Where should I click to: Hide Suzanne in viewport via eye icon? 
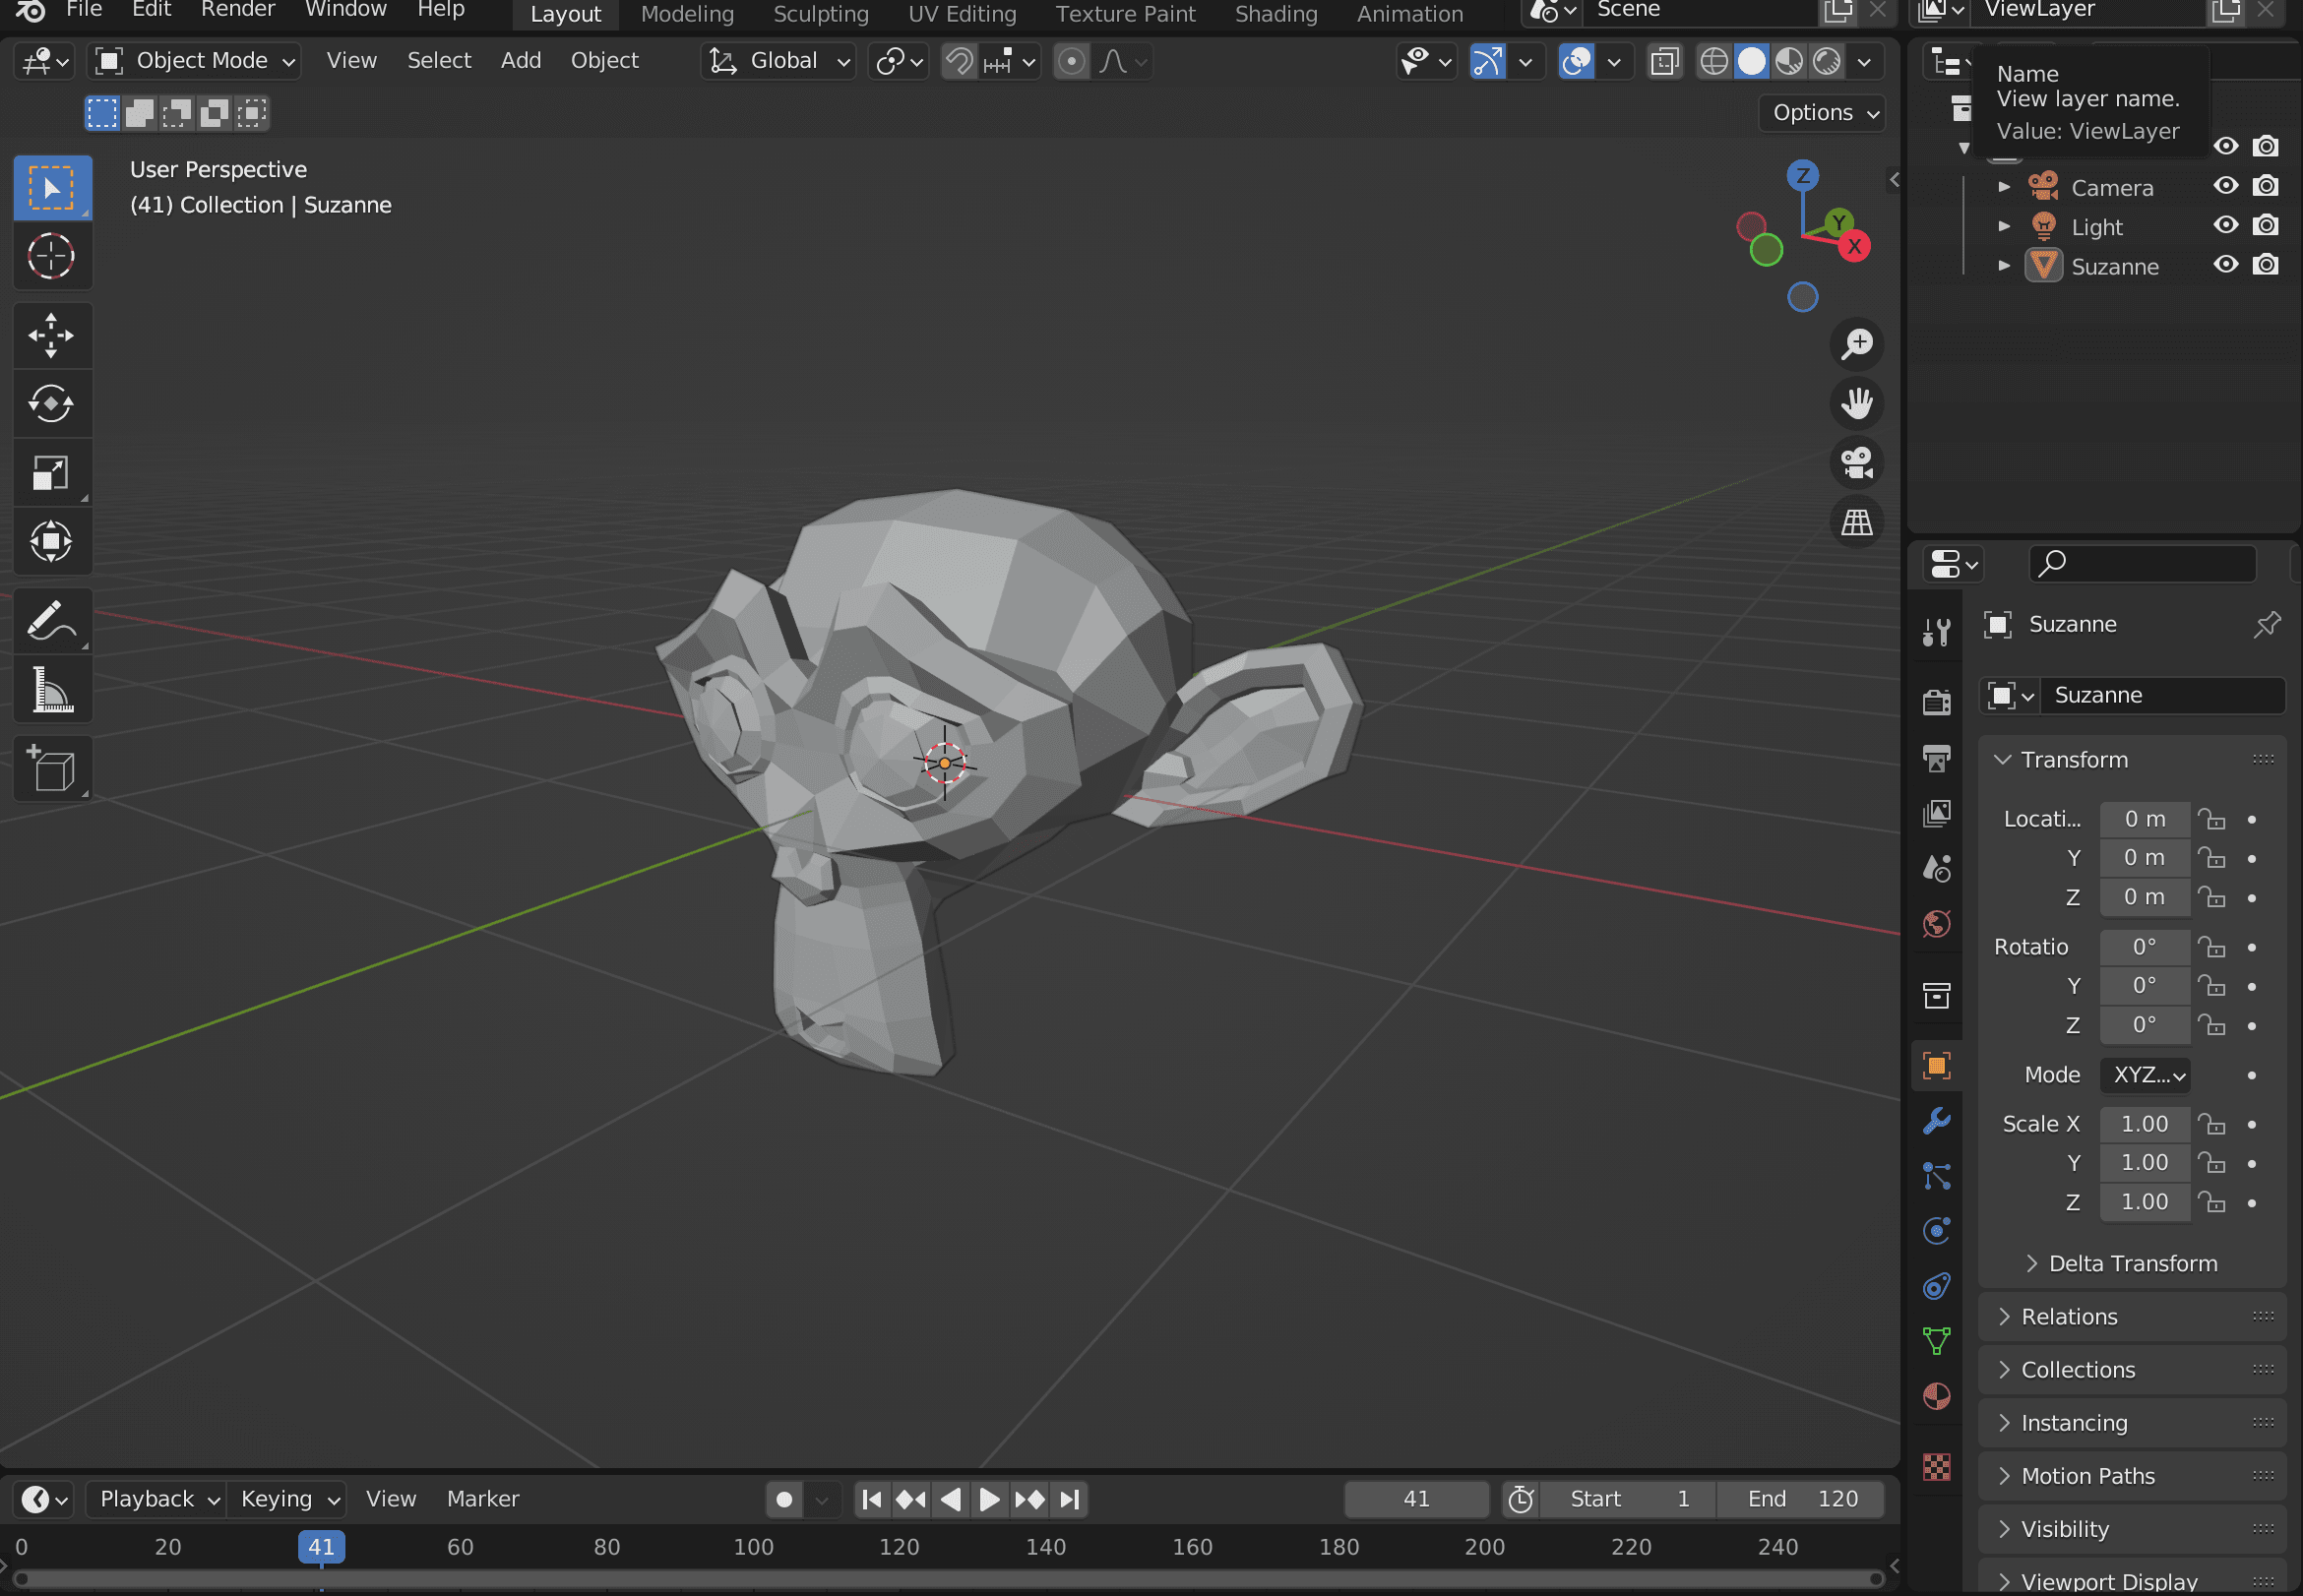click(x=2226, y=265)
